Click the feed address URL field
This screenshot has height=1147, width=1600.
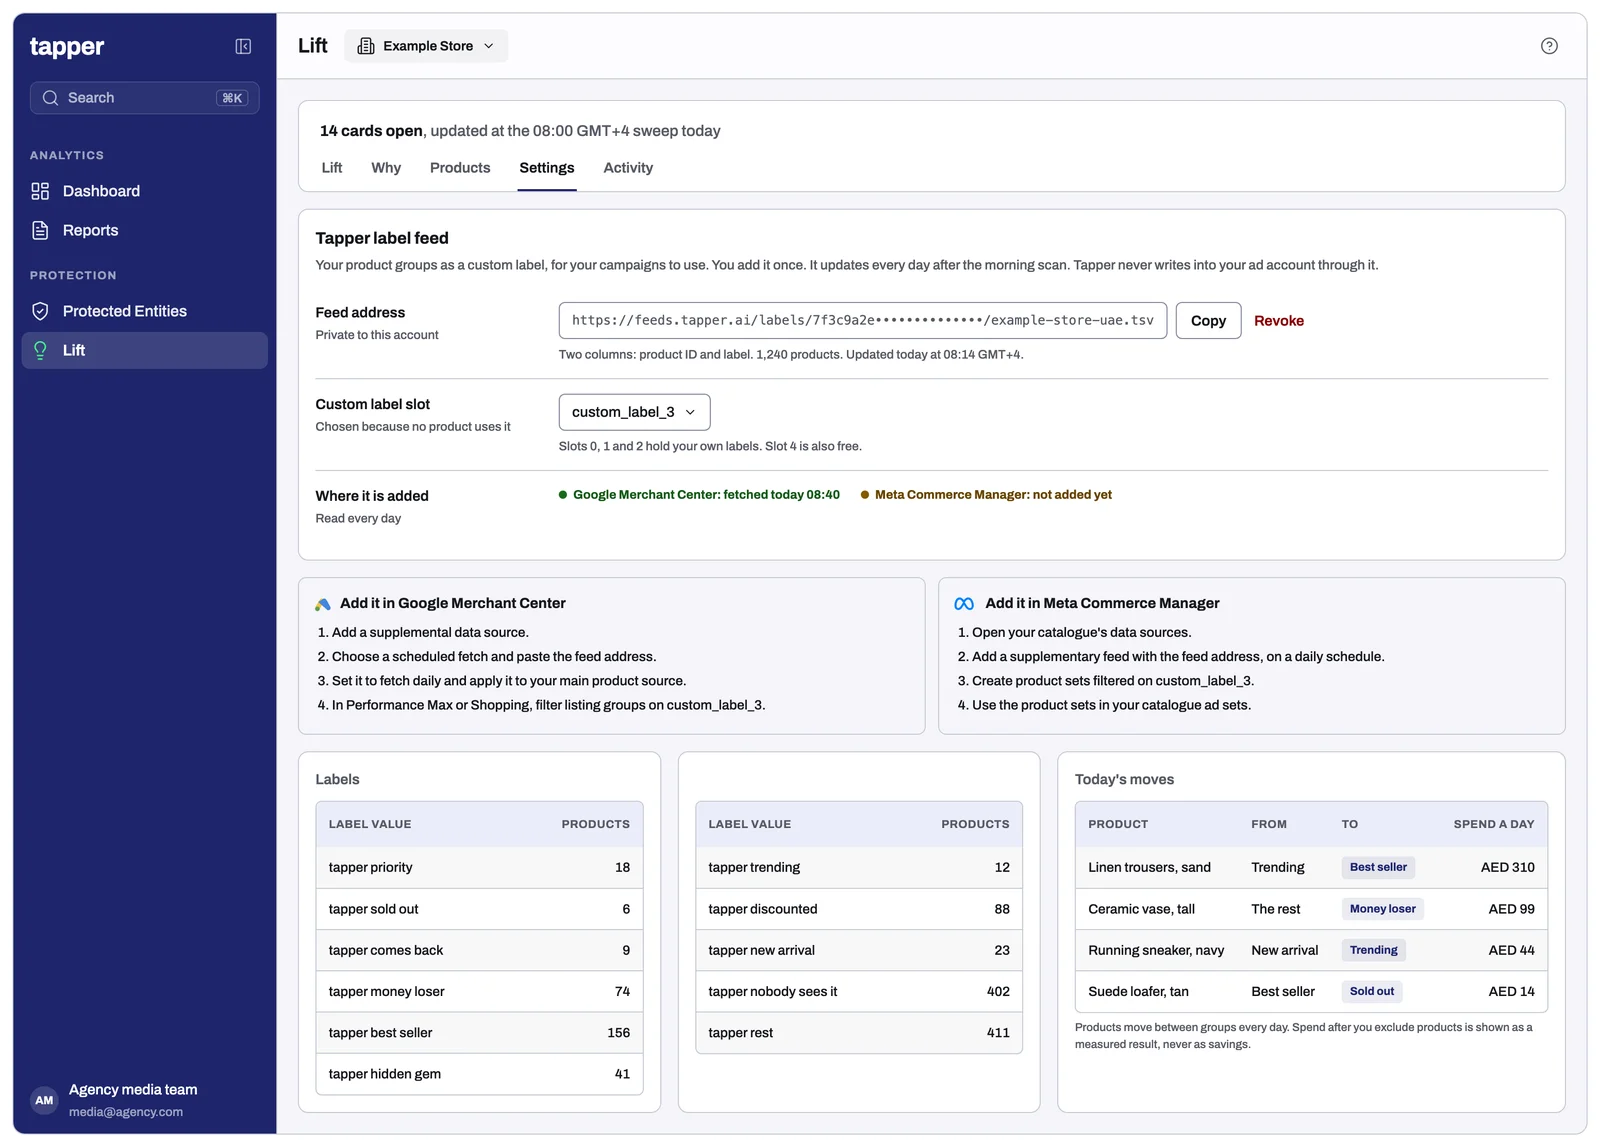[x=863, y=321]
